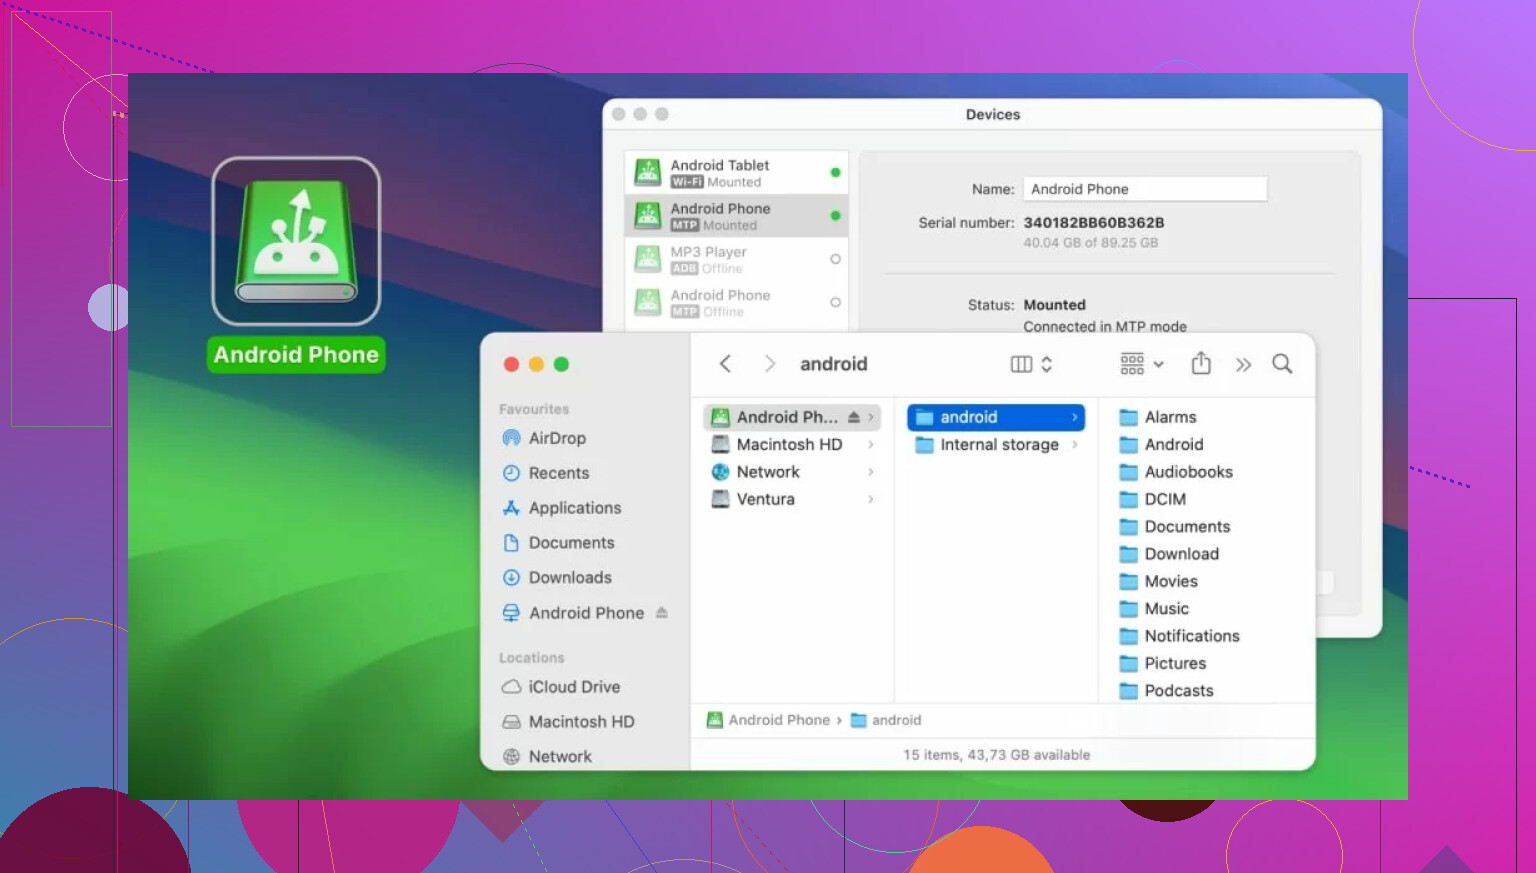Open the Android Phone desktop drive icon
Screen dimensions: 1536x873
296,241
